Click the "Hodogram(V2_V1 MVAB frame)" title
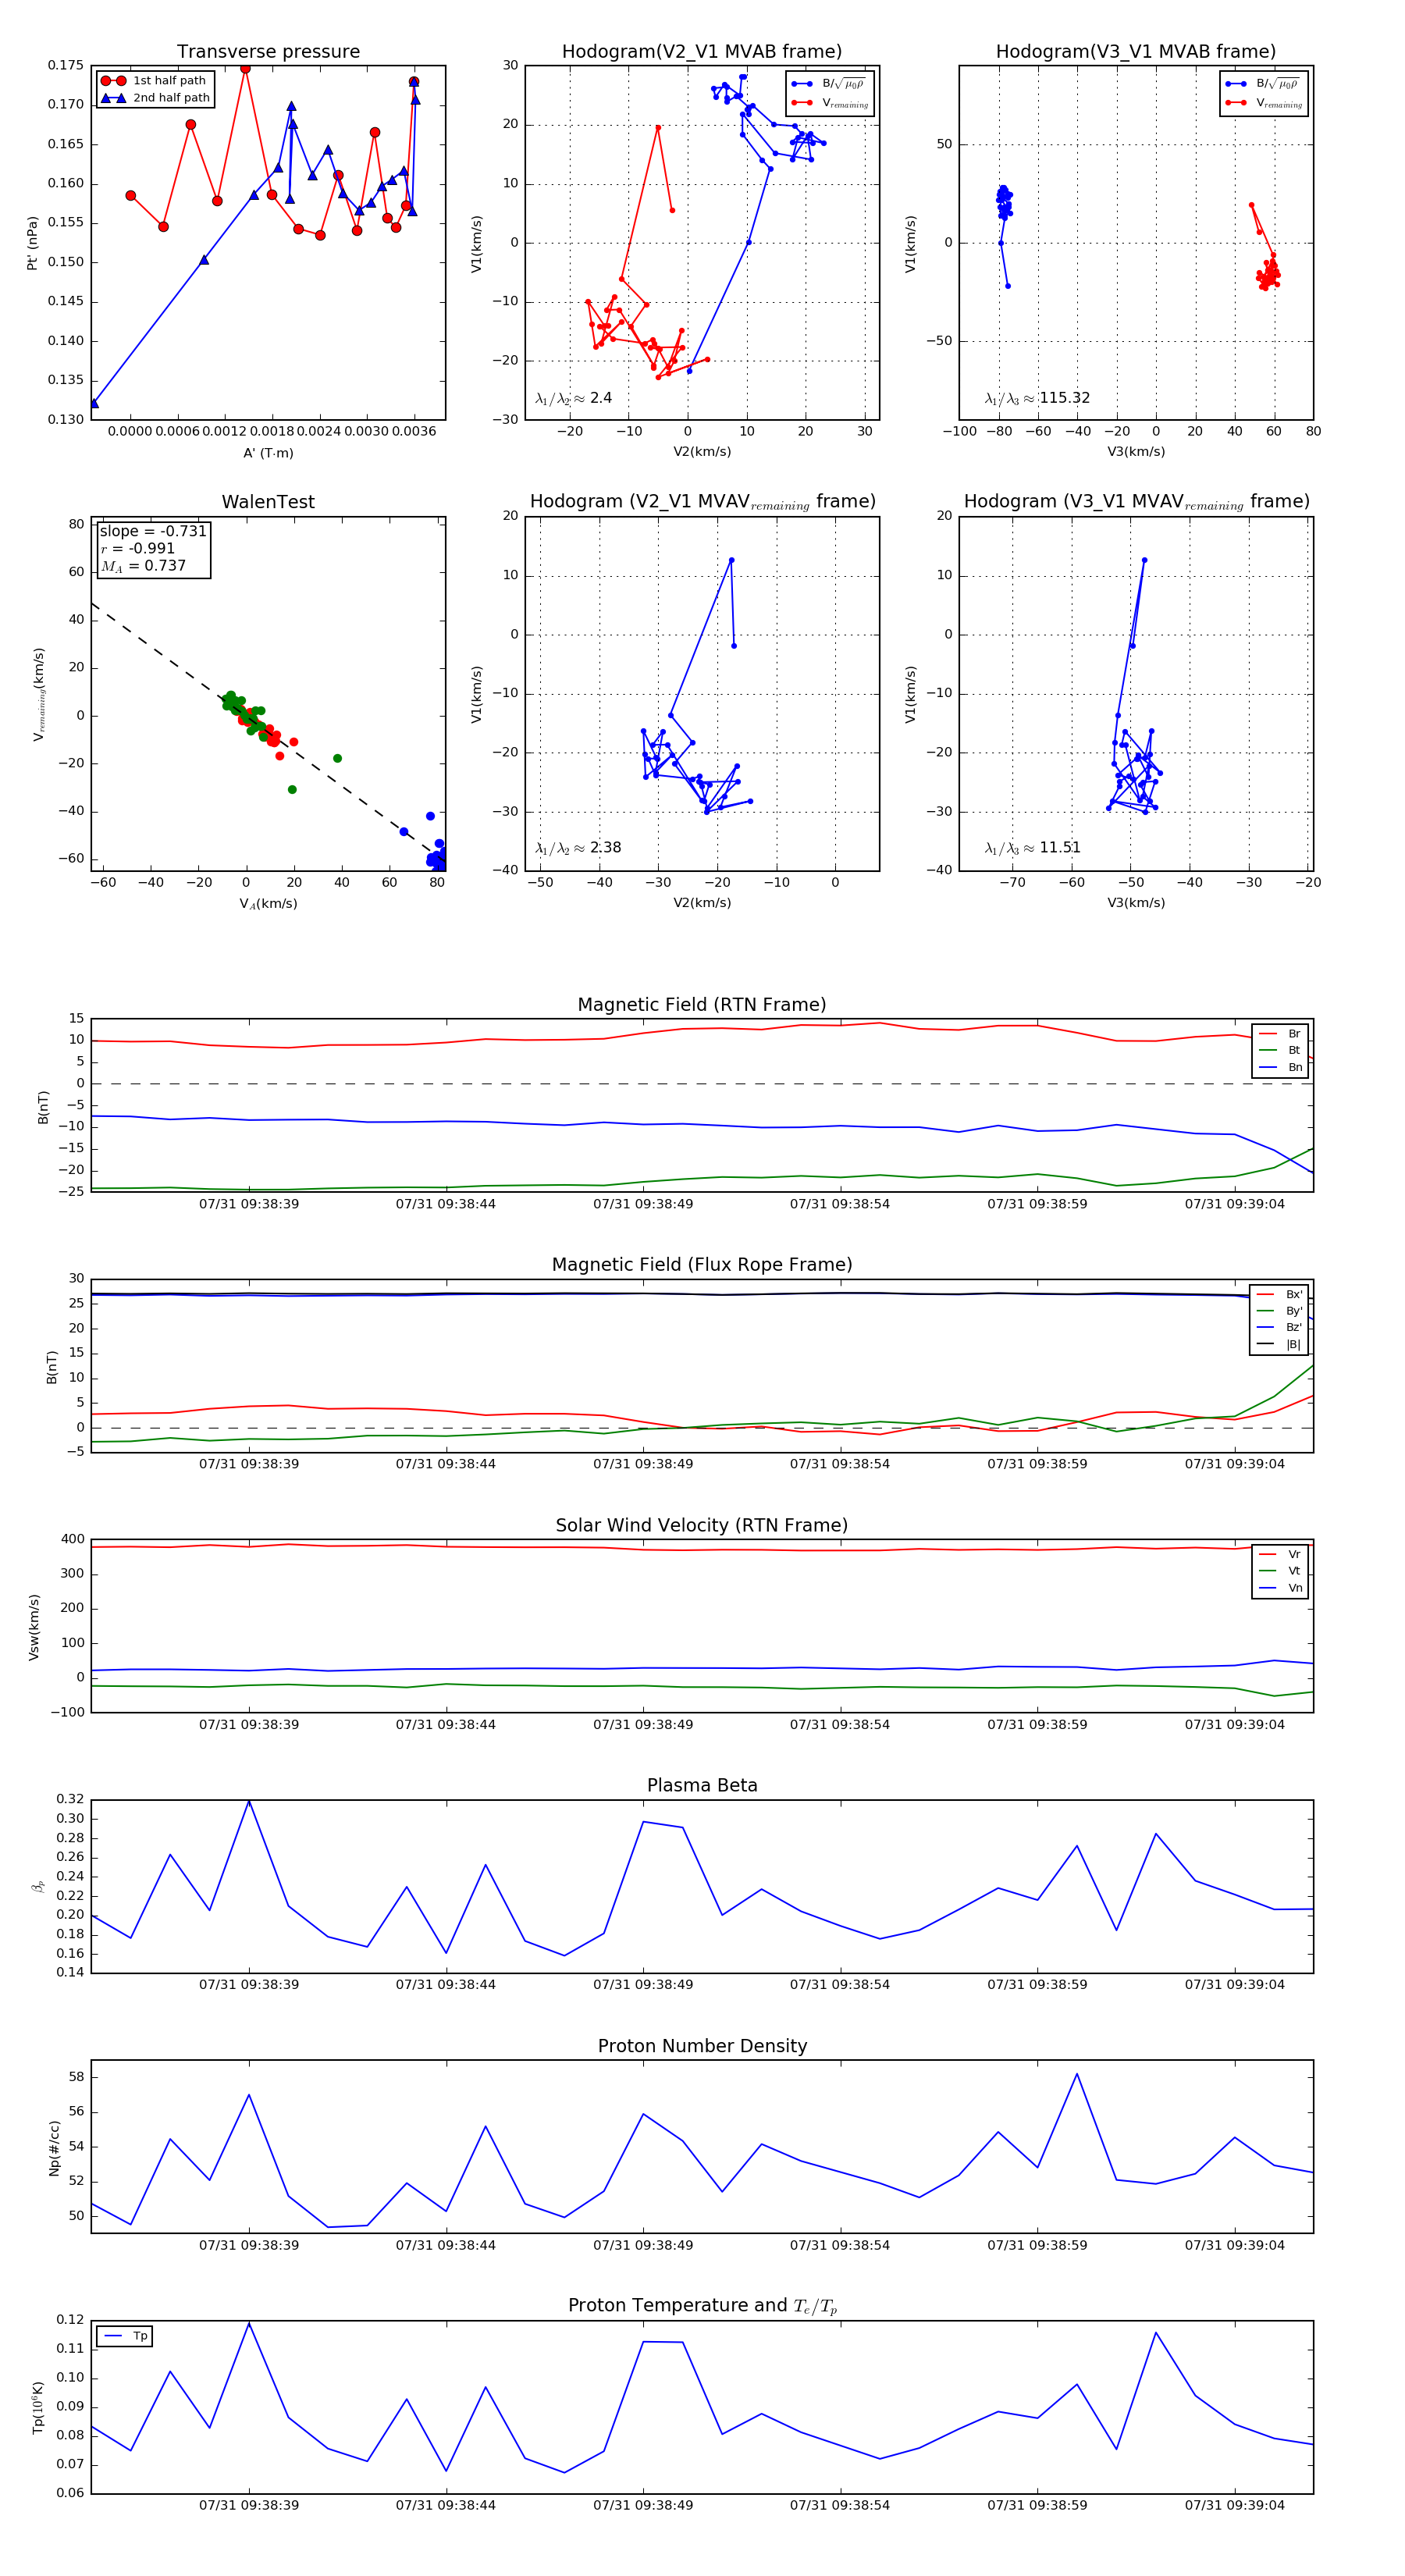The height and width of the screenshot is (2576, 1405). point(702,52)
